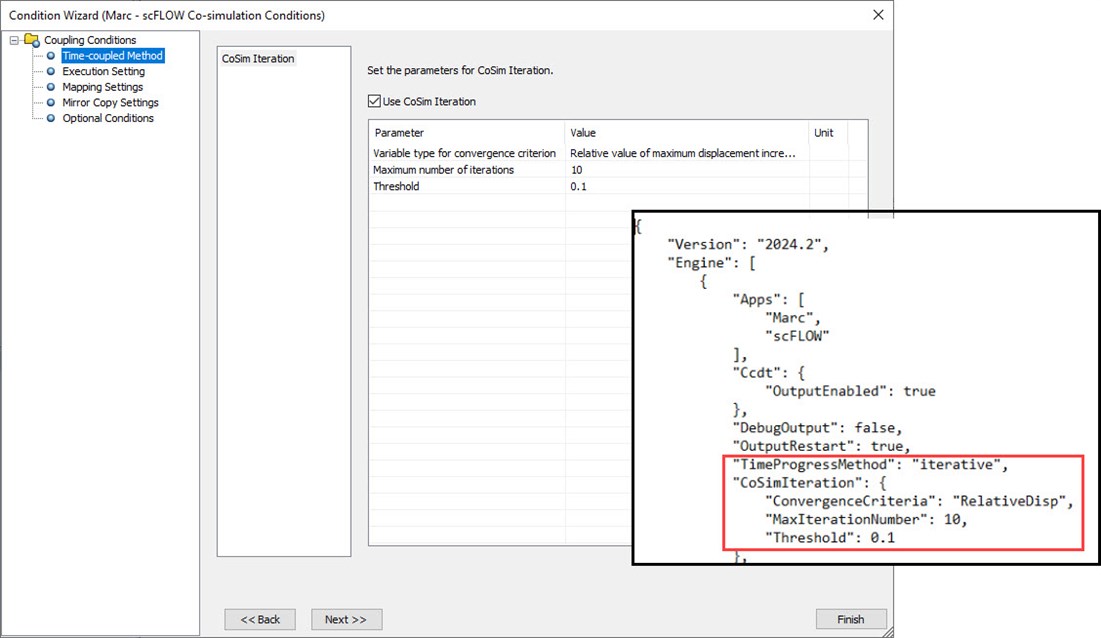
Task: Select the Threshold parameter row
Action: click(x=618, y=187)
